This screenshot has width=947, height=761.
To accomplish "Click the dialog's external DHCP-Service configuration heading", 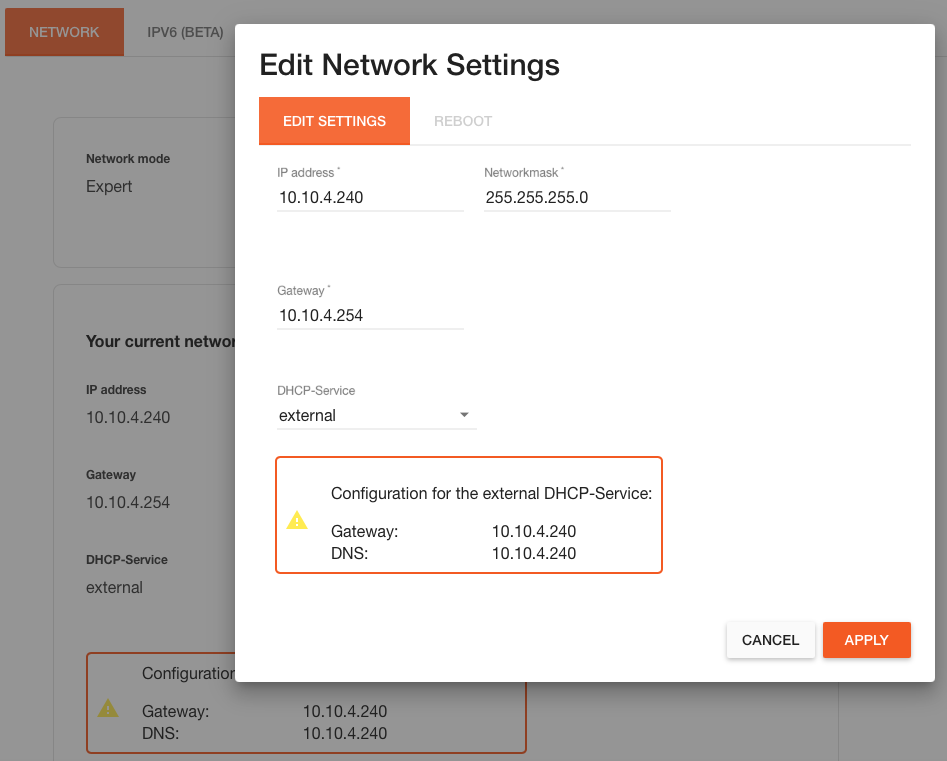I will tap(491, 493).
